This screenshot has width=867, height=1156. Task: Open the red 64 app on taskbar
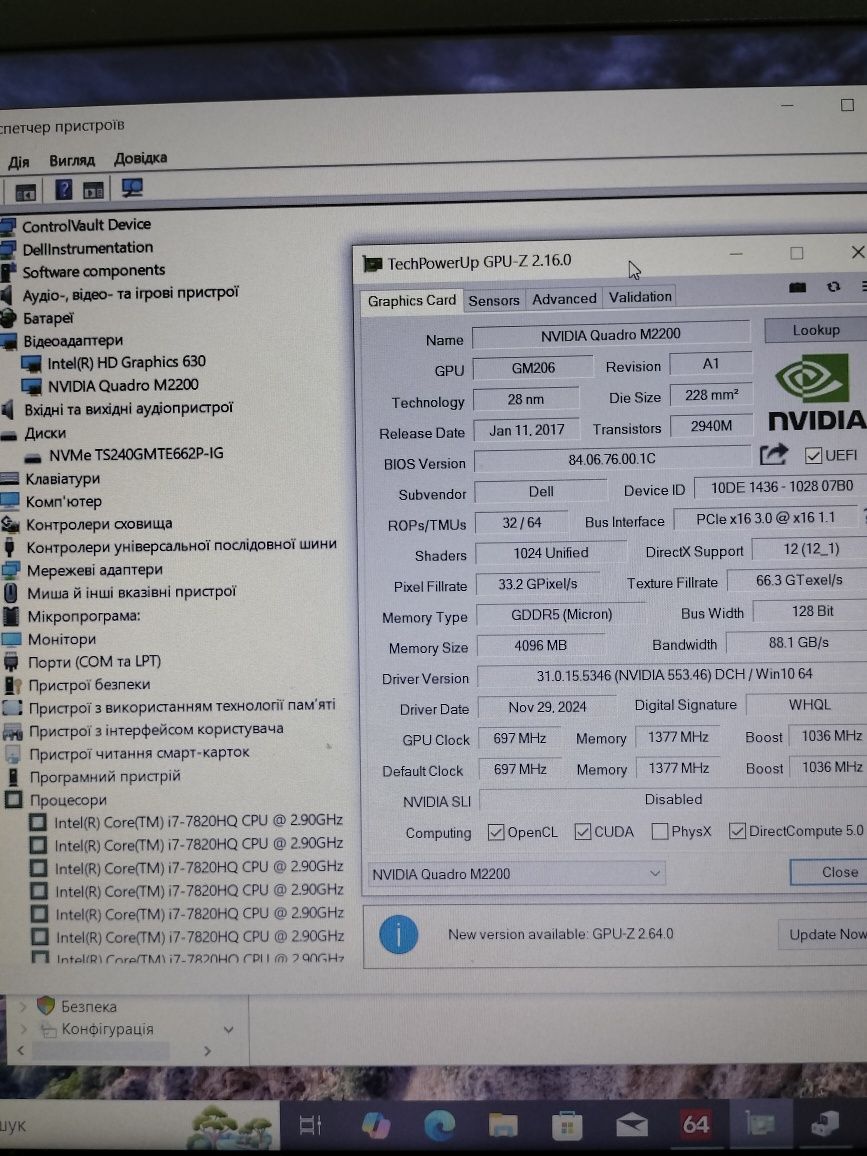pos(695,1124)
